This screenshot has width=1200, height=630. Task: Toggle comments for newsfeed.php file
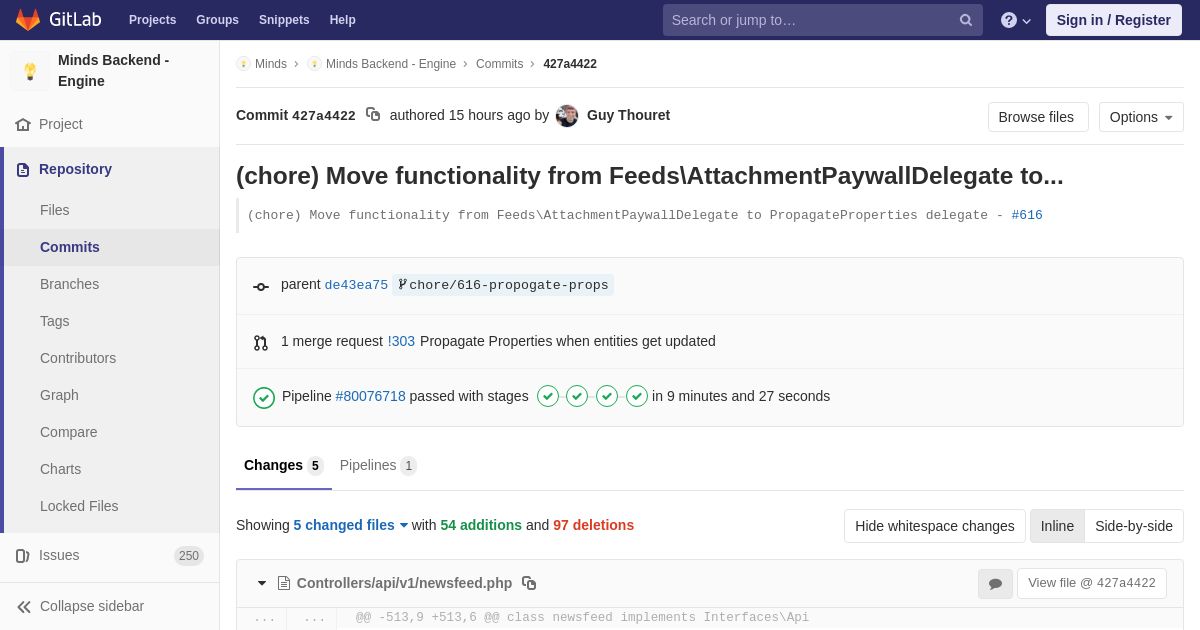click(995, 584)
